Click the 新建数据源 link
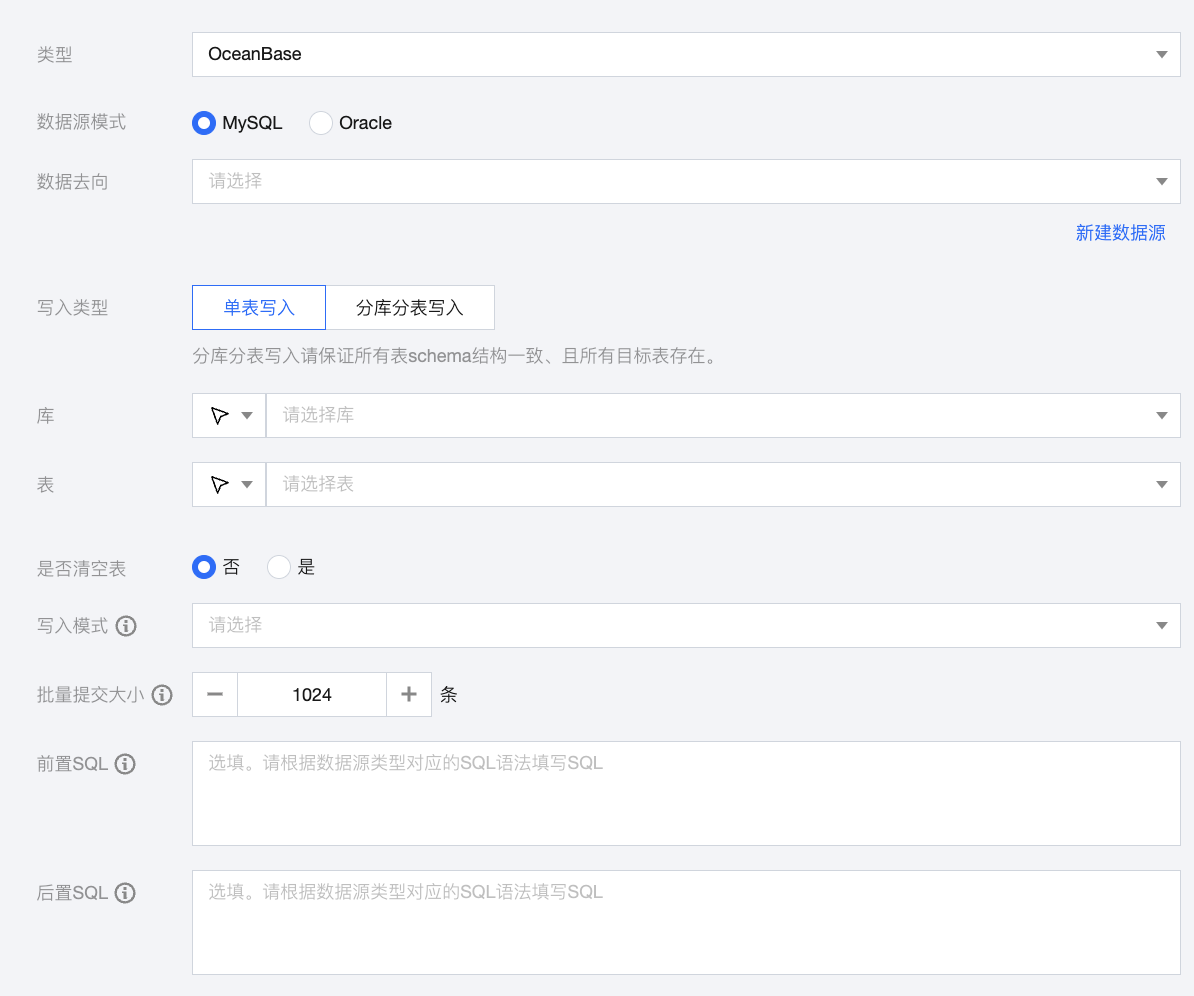The width and height of the screenshot is (1194, 996). (1120, 233)
